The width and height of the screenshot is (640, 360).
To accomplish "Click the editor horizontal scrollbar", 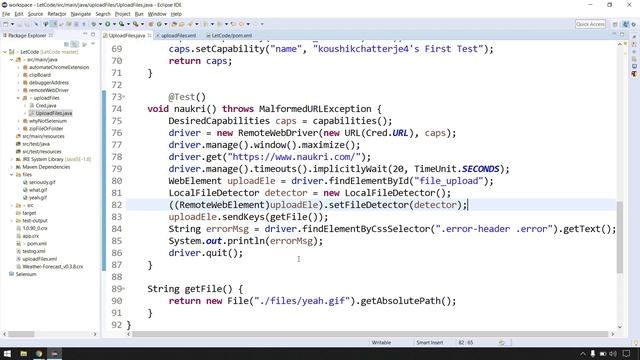I will [370, 334].
